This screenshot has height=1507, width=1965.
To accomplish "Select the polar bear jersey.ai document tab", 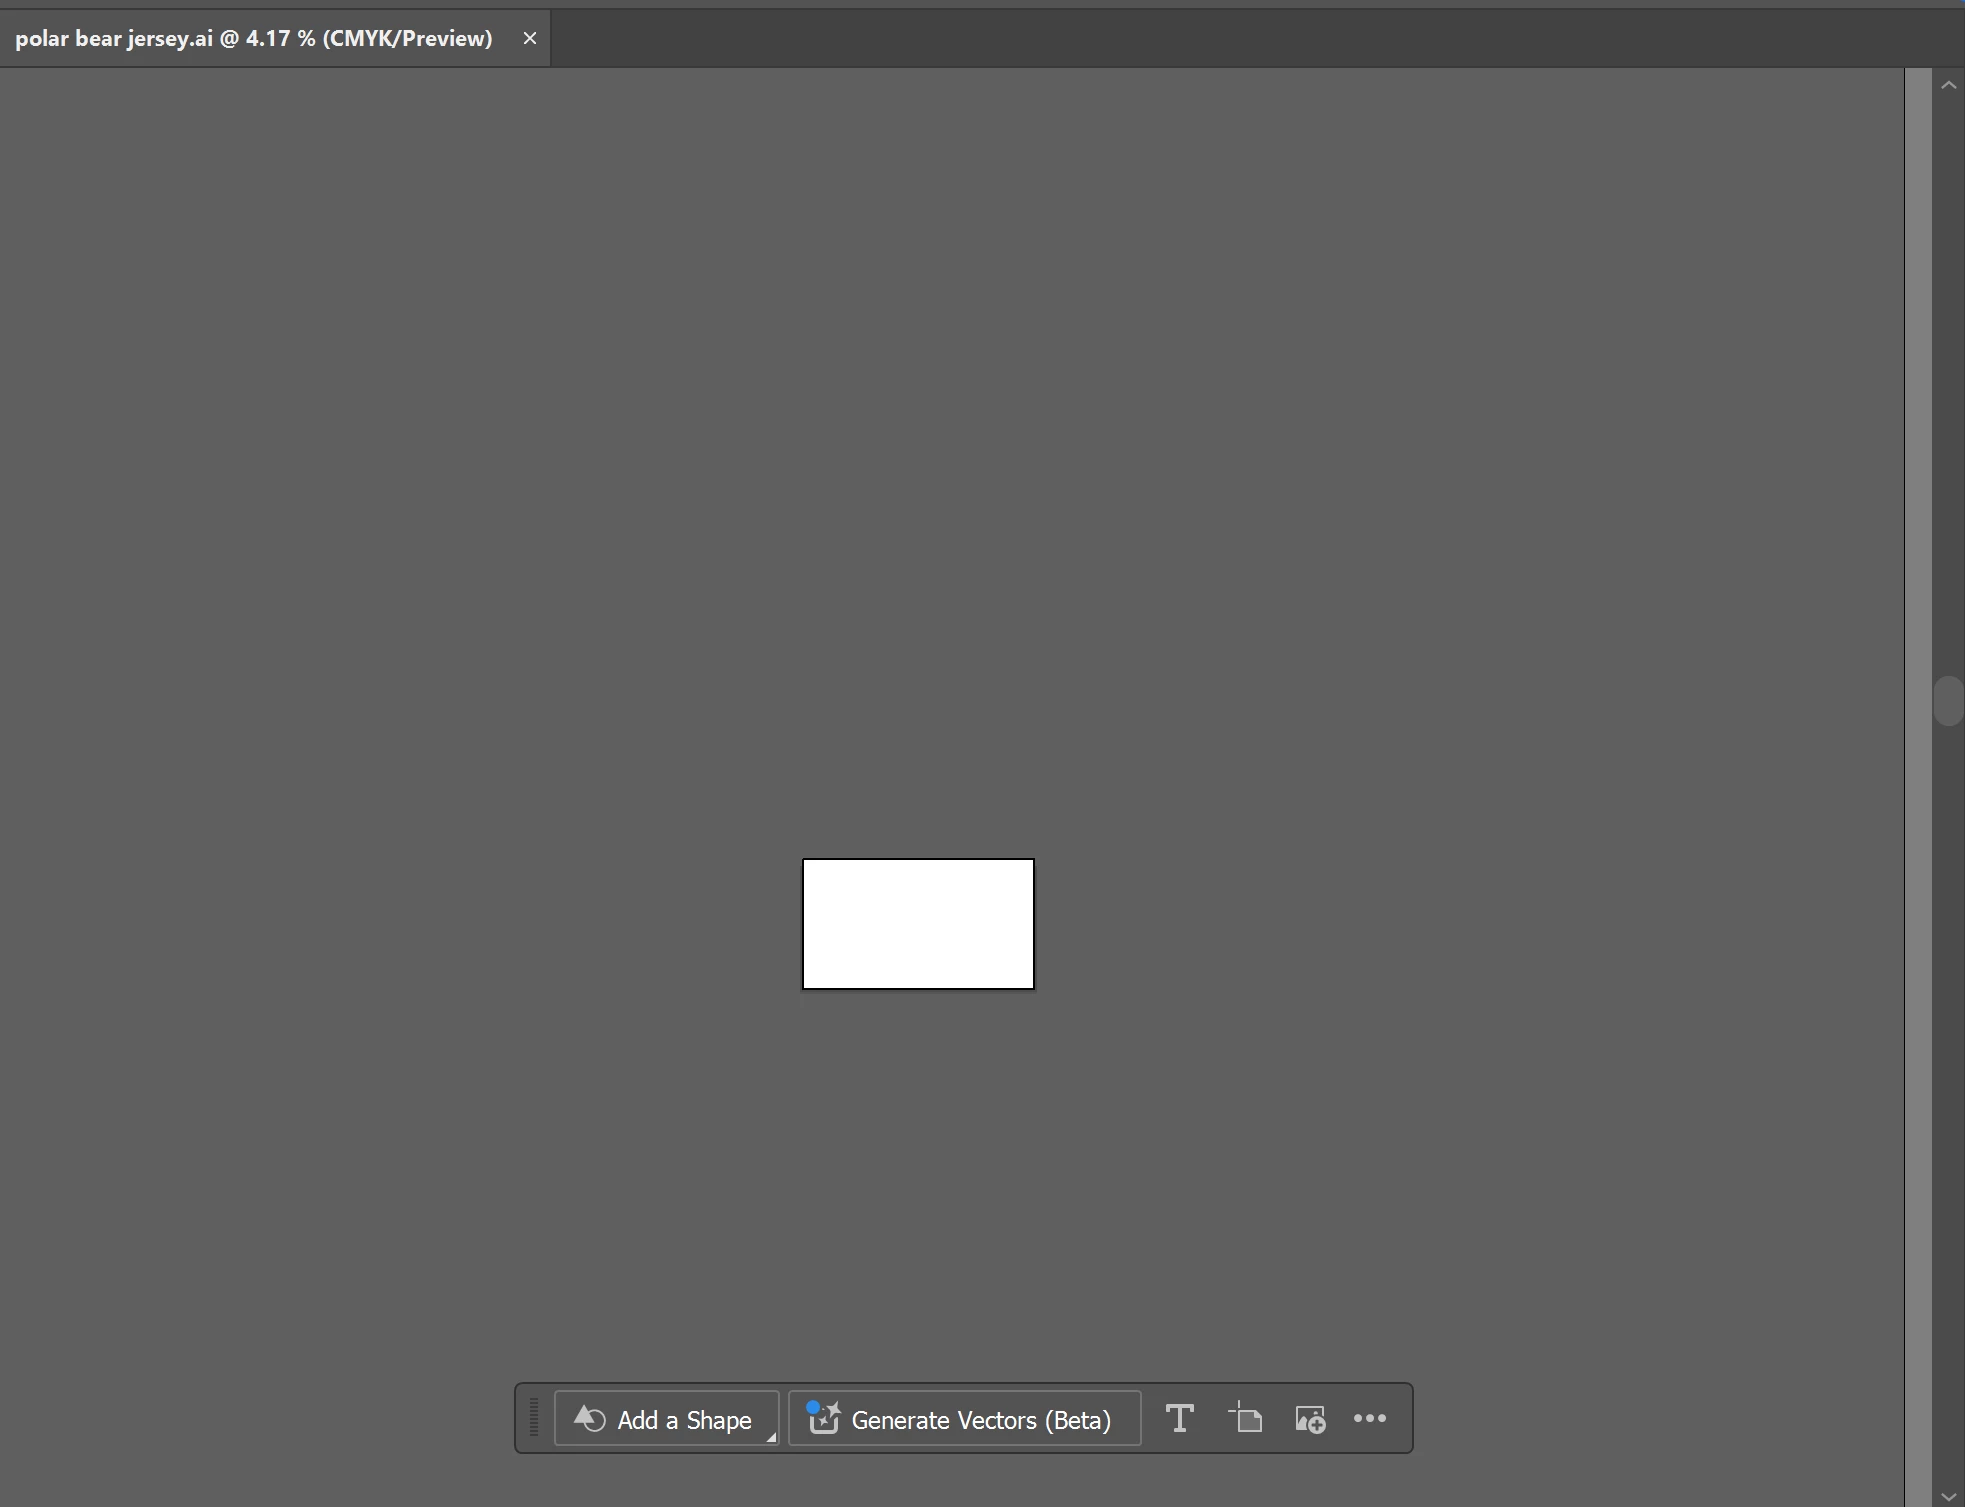I will click(254, 38).
